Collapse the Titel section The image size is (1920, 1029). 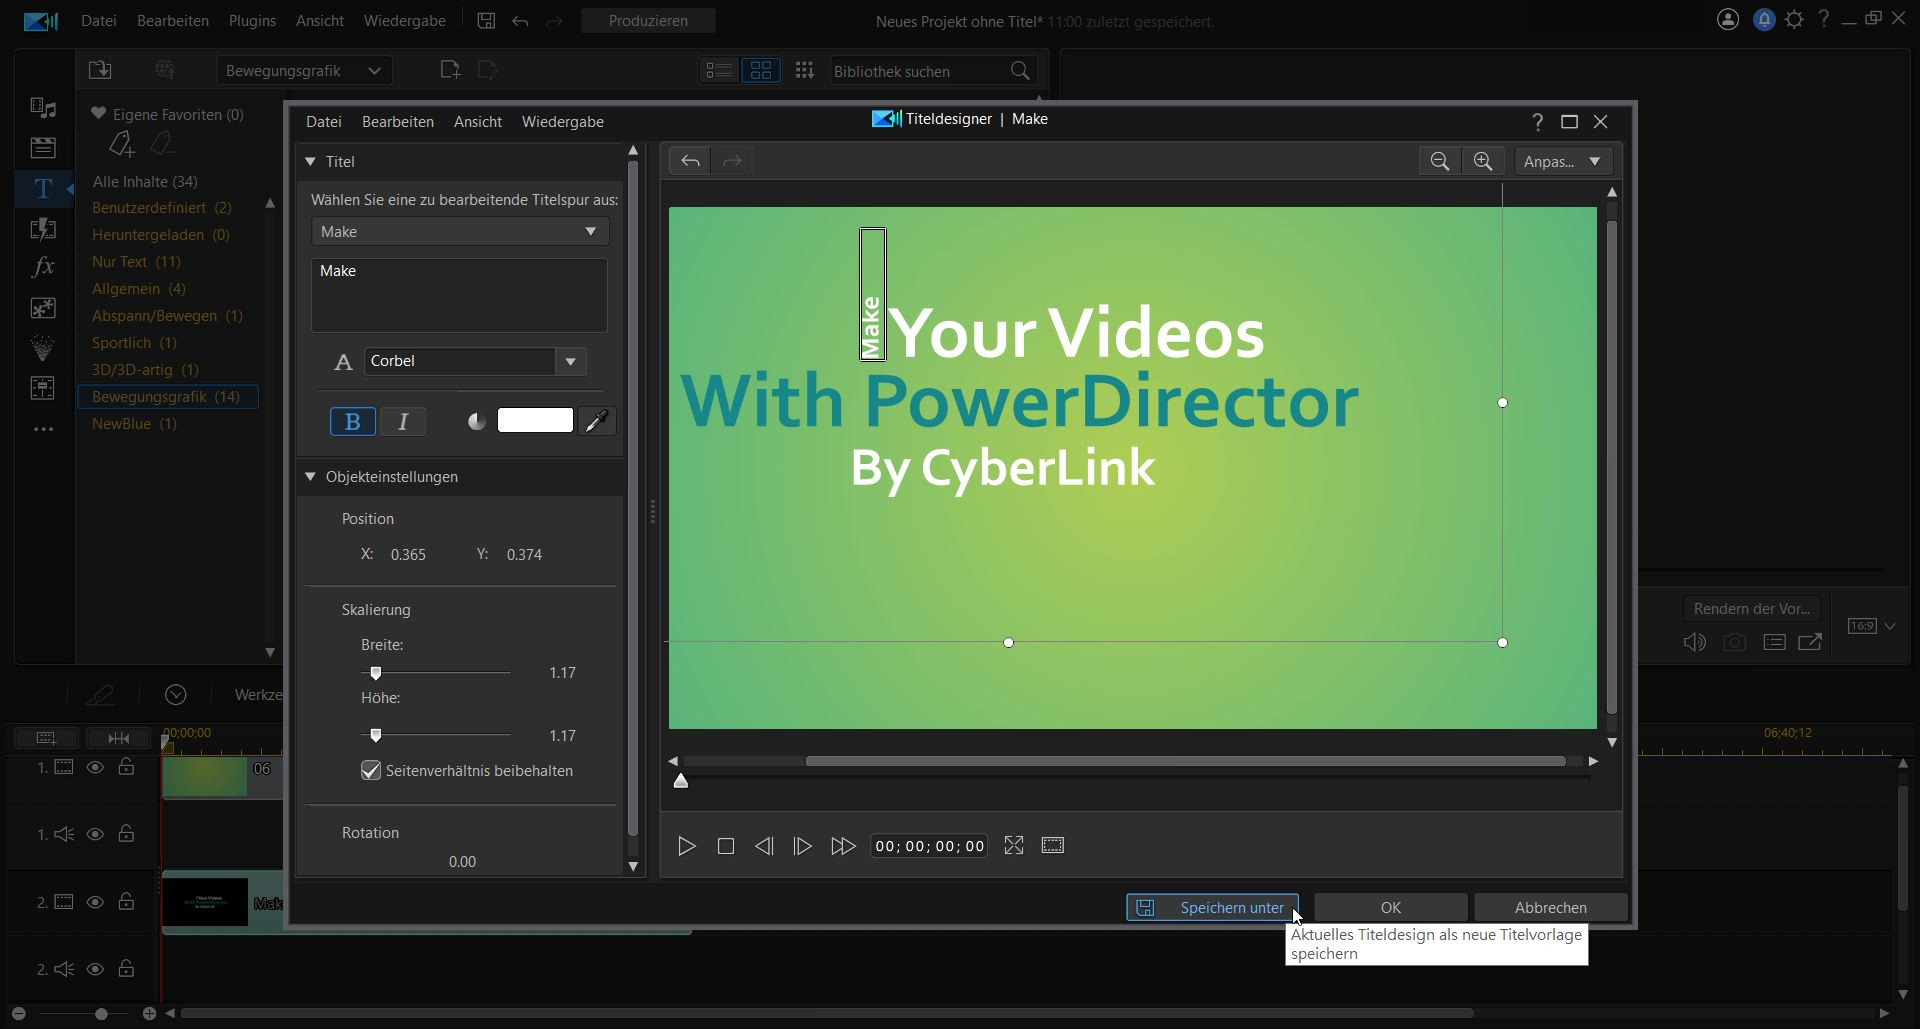(x=310, y=161)
